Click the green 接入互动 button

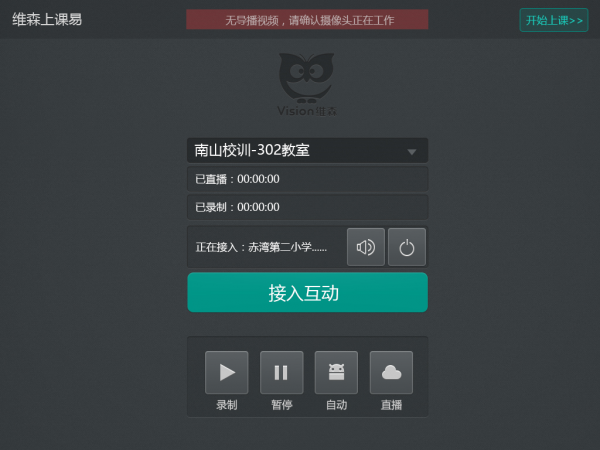tap(308, 292)
